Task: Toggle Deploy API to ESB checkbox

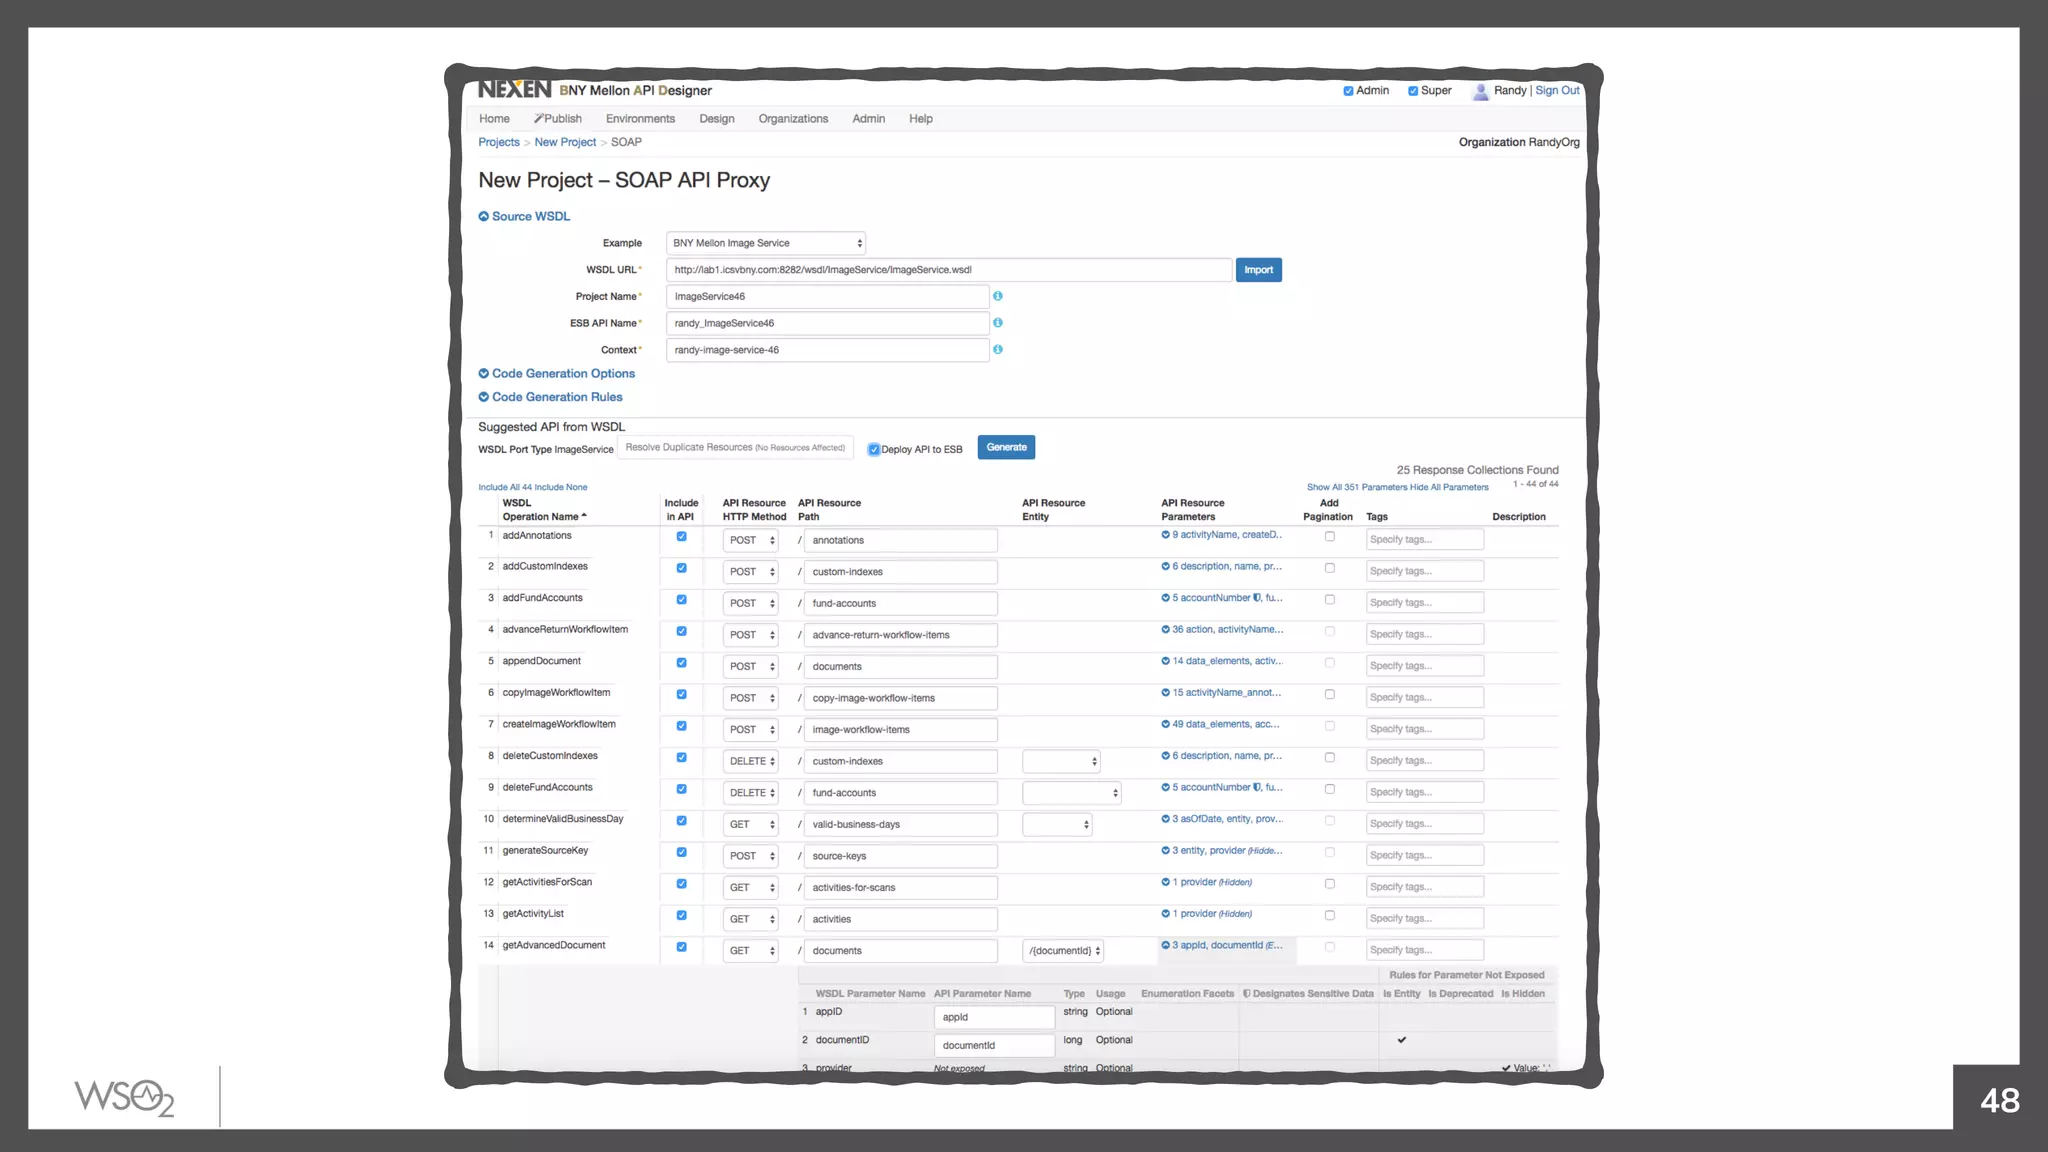Action: point(873,449)
